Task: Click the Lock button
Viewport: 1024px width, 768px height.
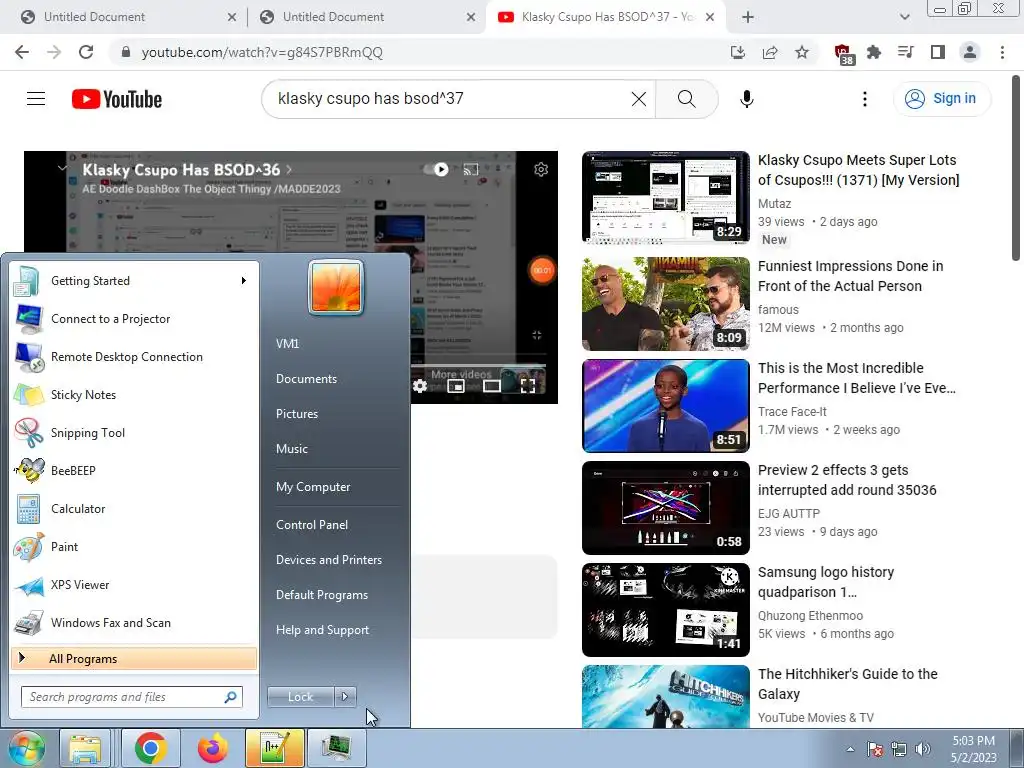Action: pyautogui.click(x=300, y=697)
